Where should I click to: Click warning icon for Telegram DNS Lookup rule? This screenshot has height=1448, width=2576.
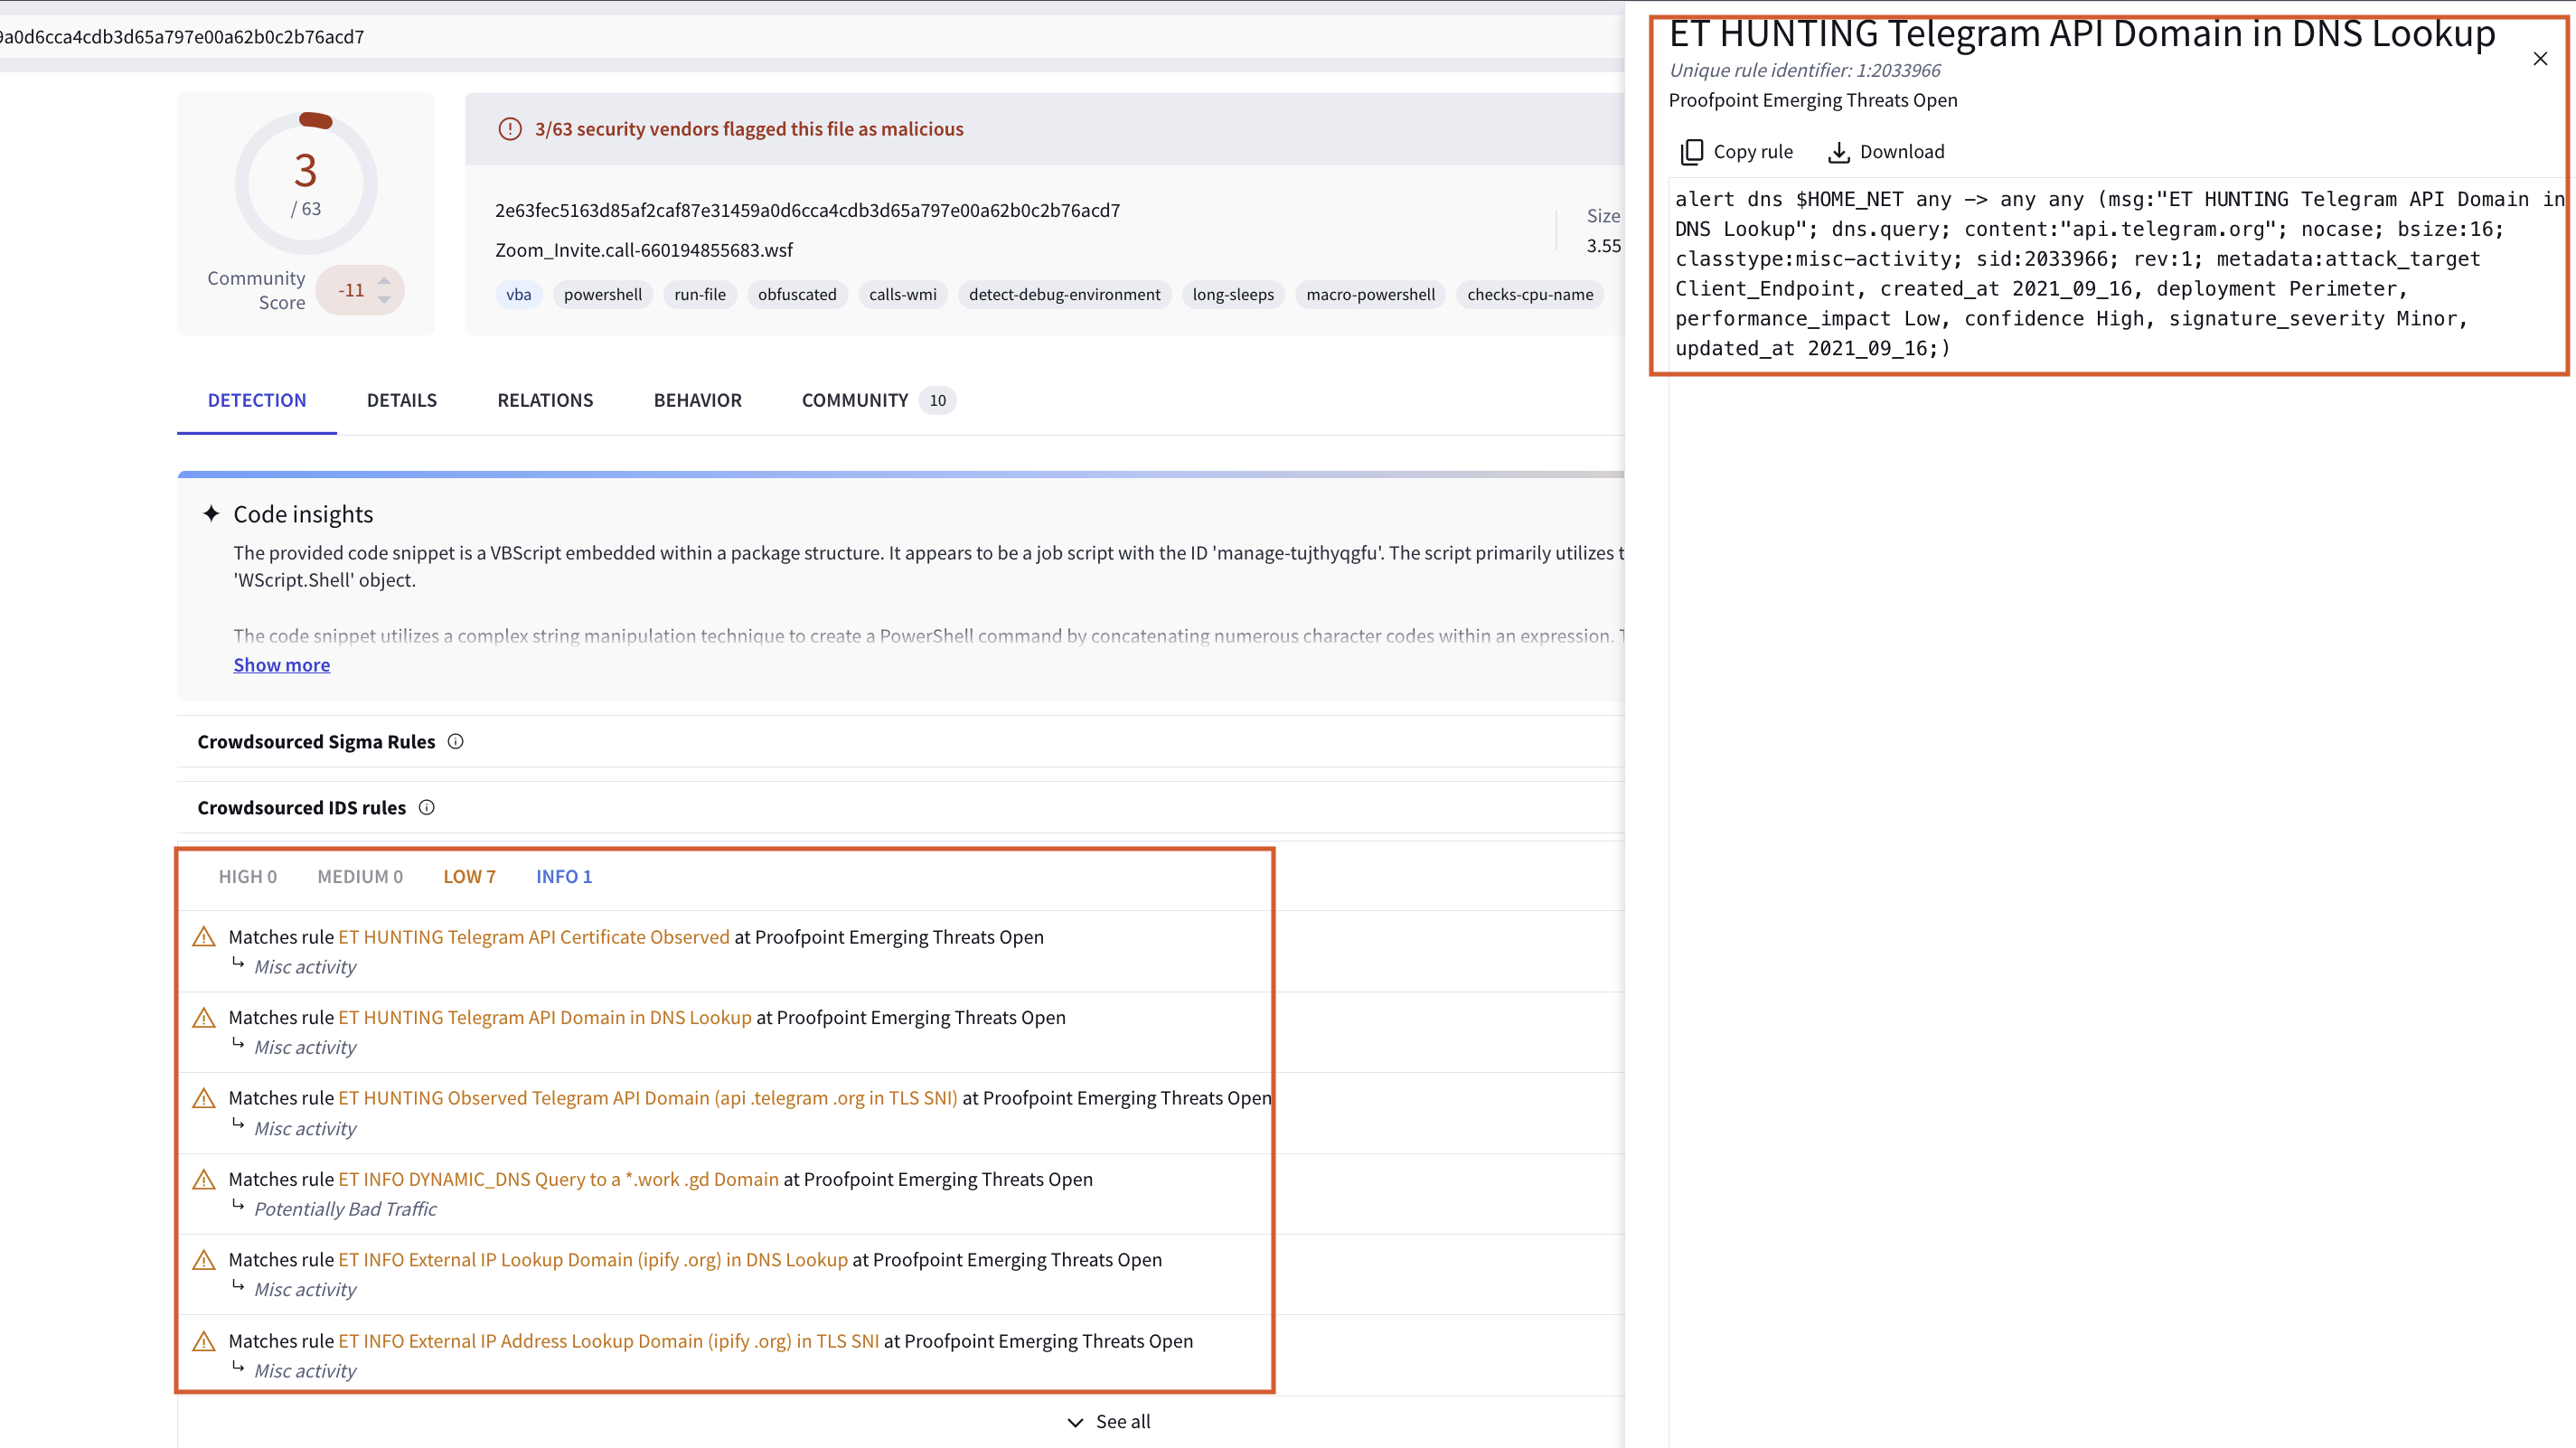click(204, 1018)
